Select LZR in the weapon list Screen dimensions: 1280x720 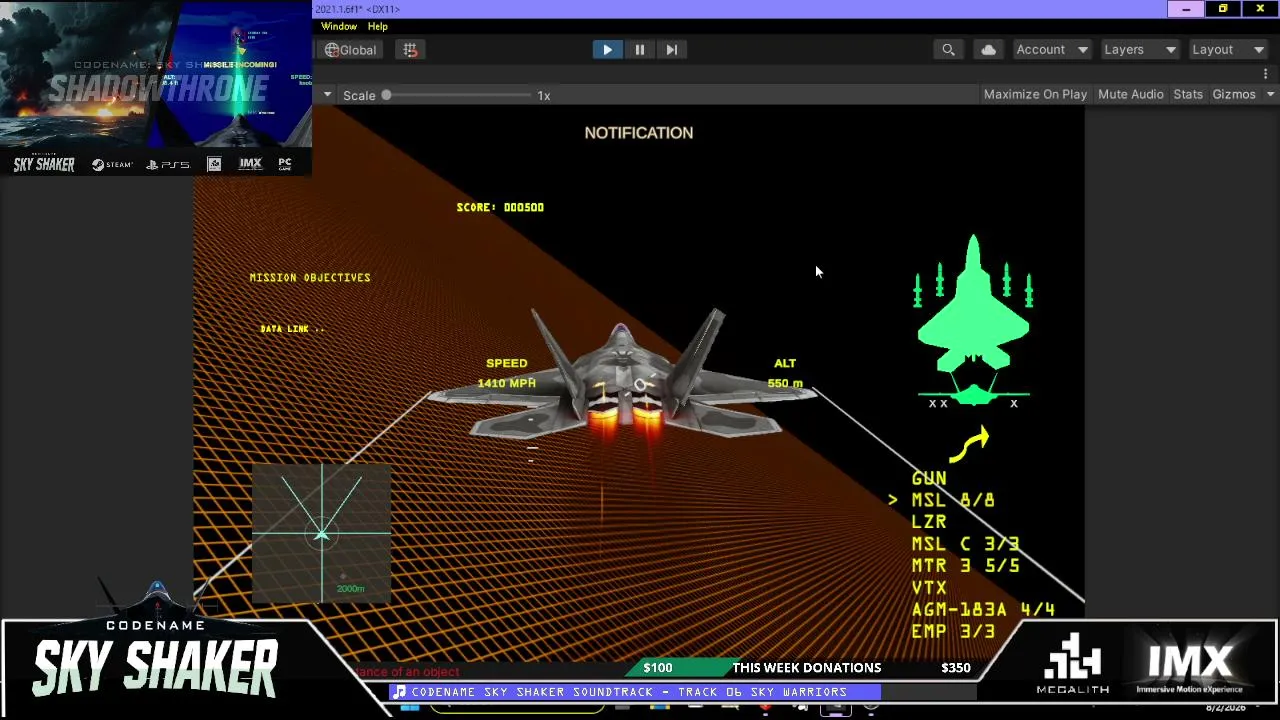point(929,522)
